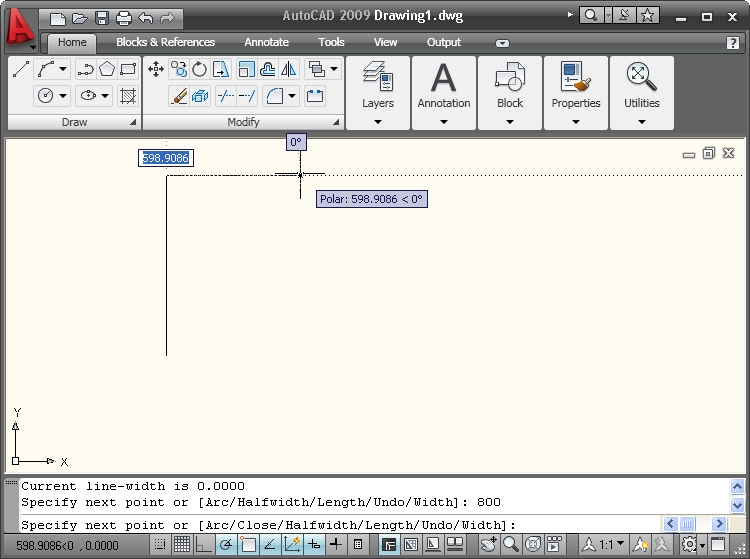Toggle automatic annotation scale update
Image resolution: width=750 pixels, height=559 pixels.
click(x=662, y=544)
